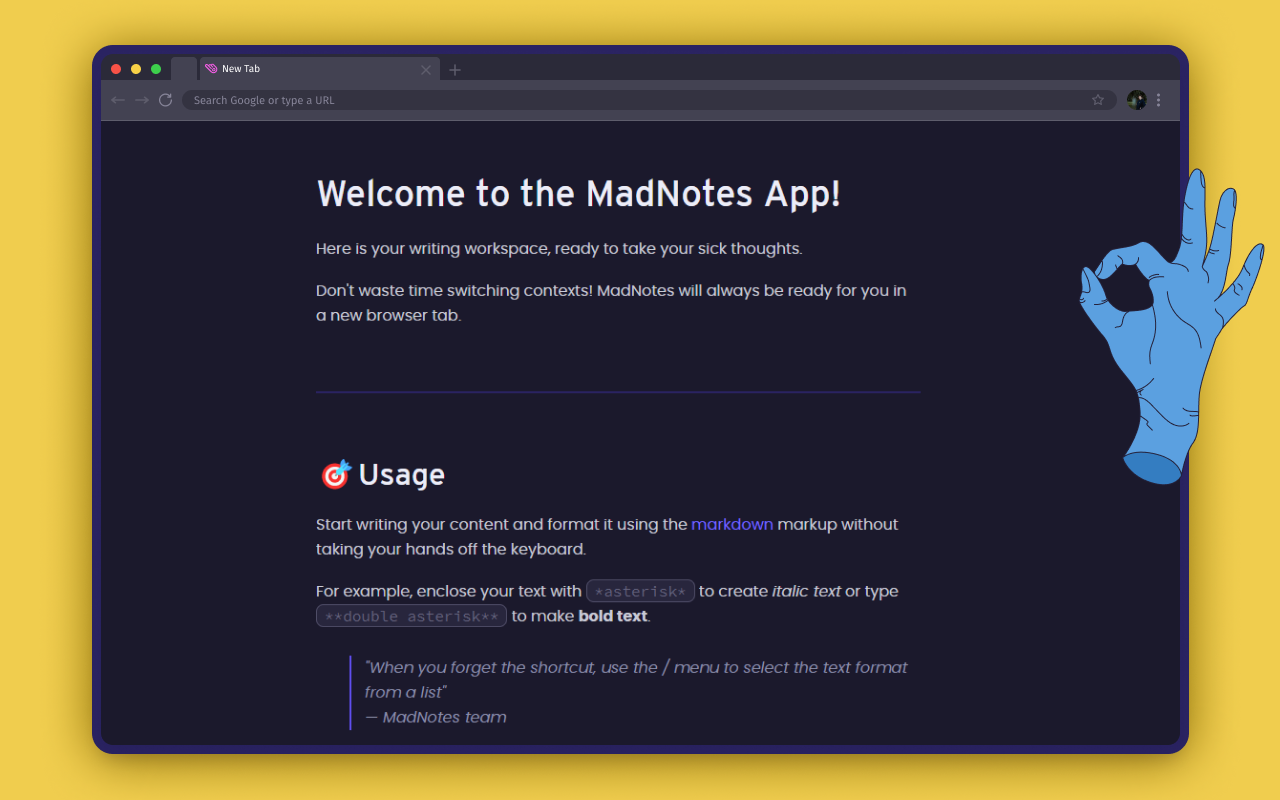
Task: Close the New Tab tab
Action: (426, 69)
